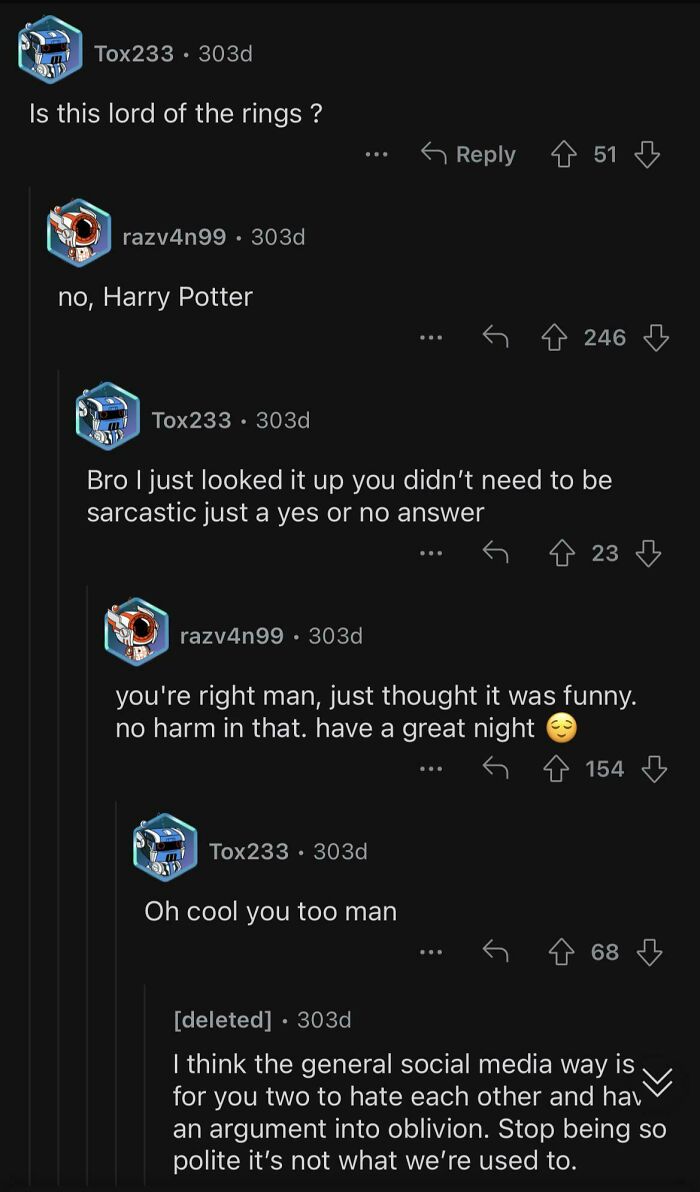Click the 303d timestamp on the top comment
Screen dimensions: 700x1192
pos(227,55)
